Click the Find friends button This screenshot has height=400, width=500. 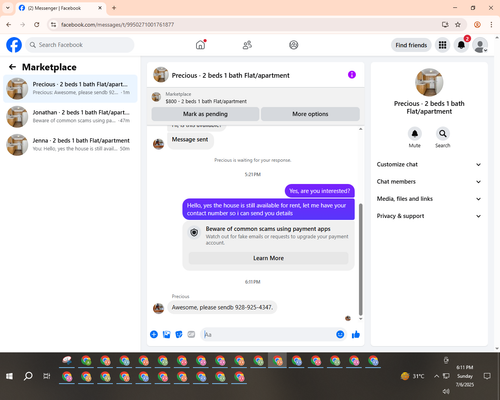coord(411,45)
